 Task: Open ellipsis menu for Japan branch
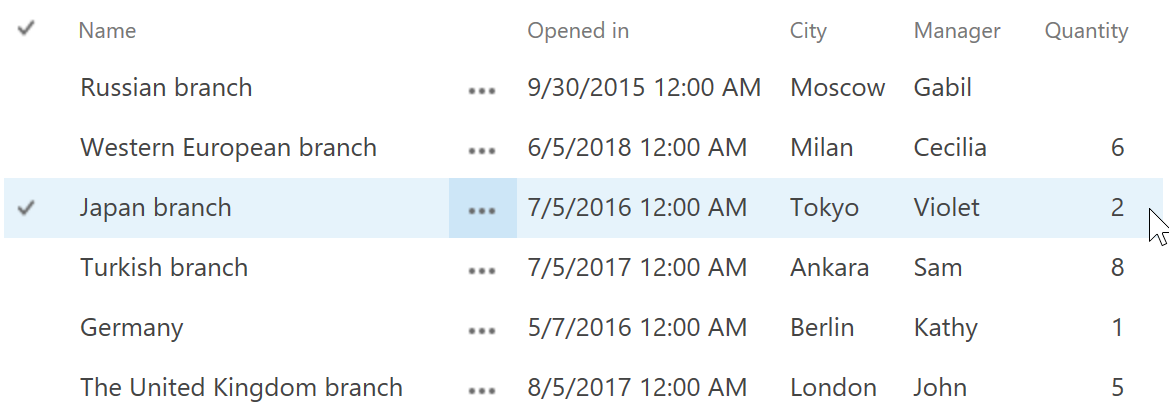click(482, 209)
